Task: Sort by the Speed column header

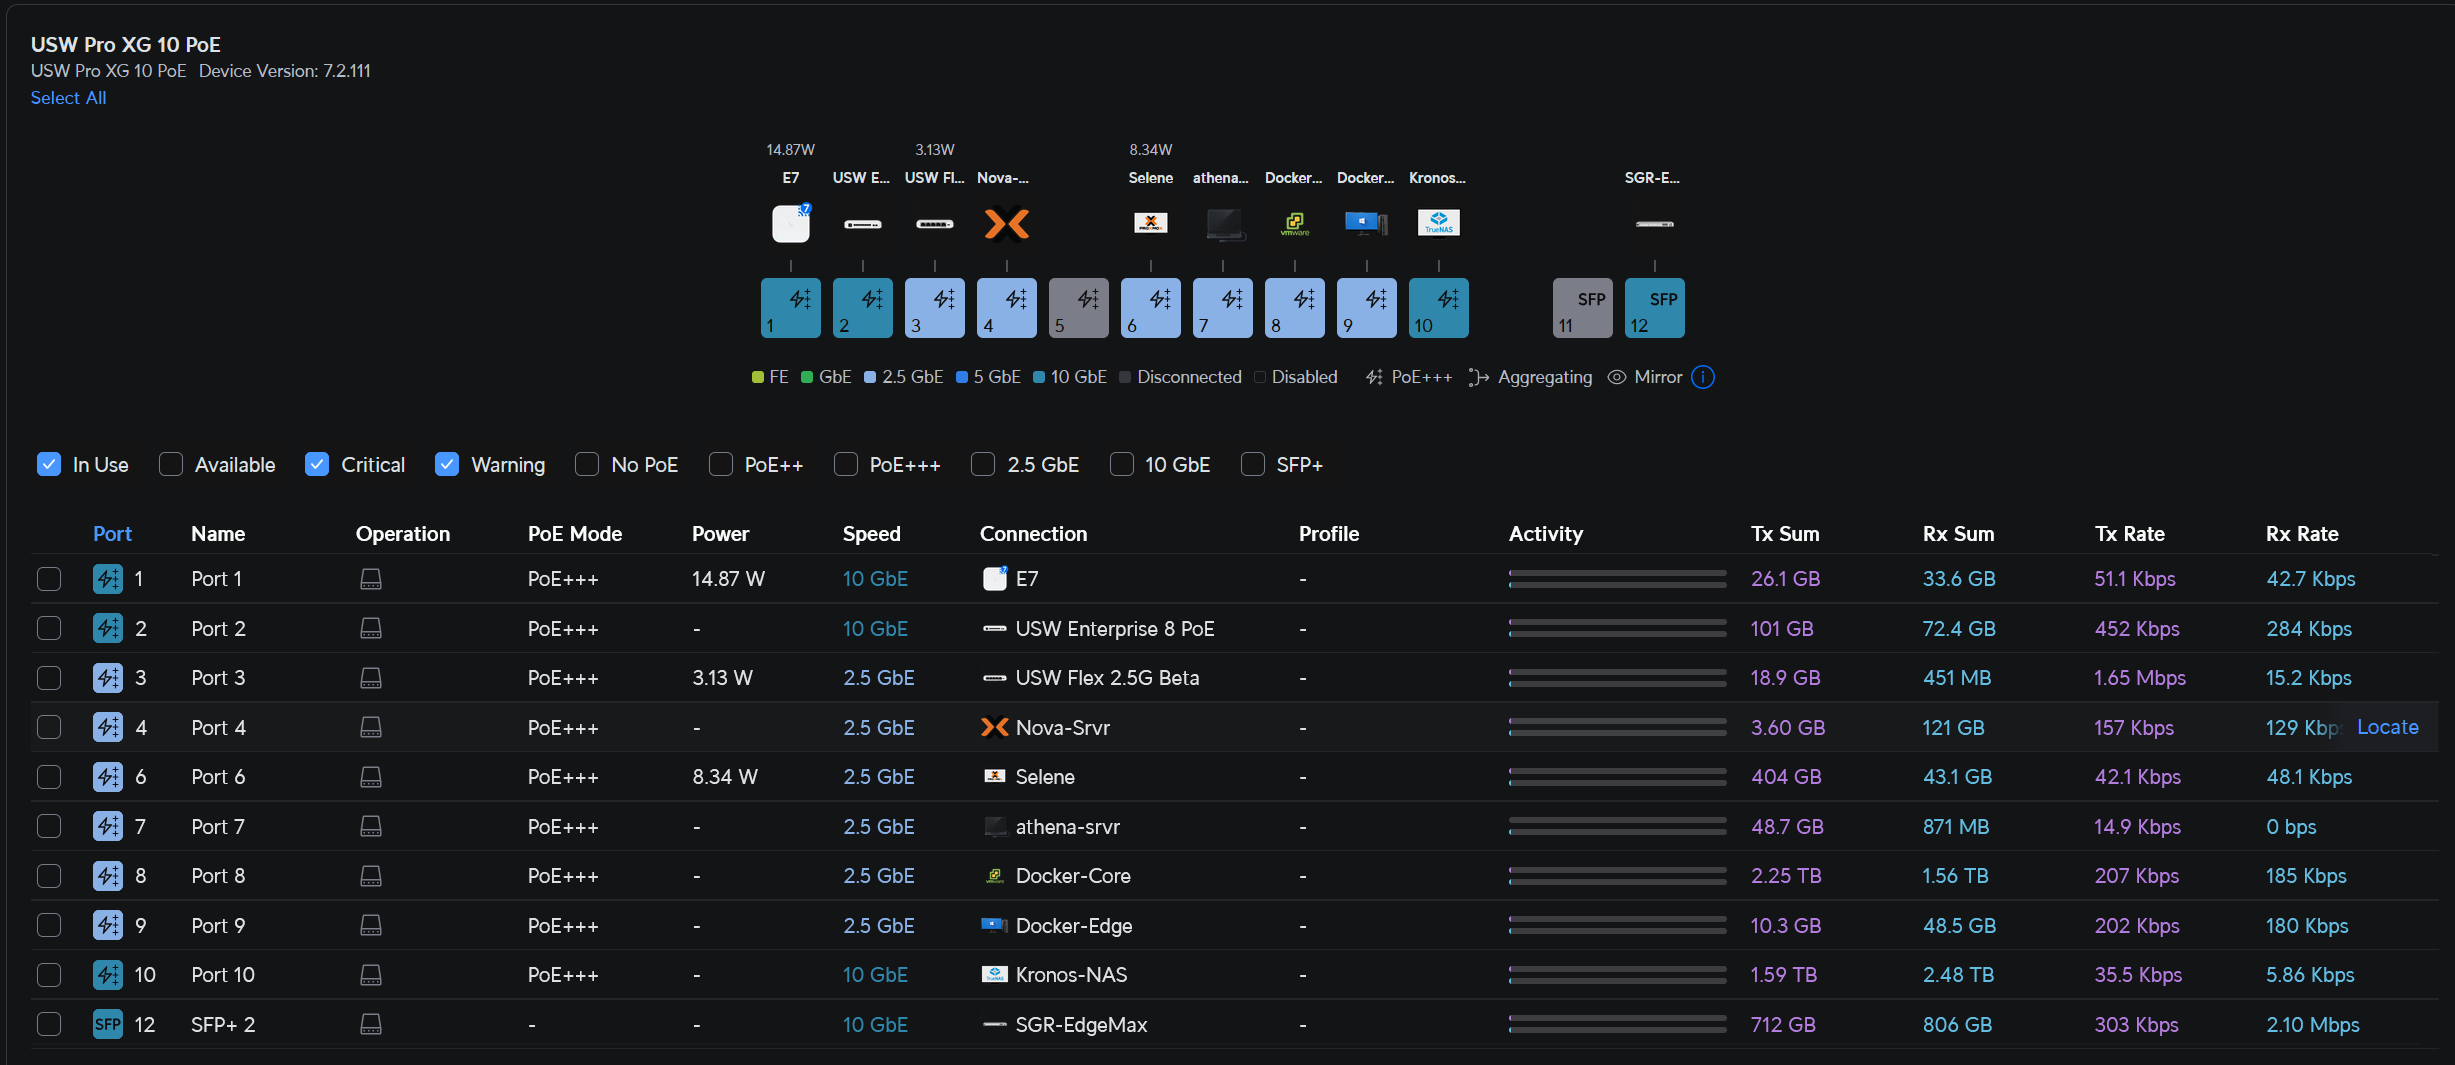Action: click(871, 534)
